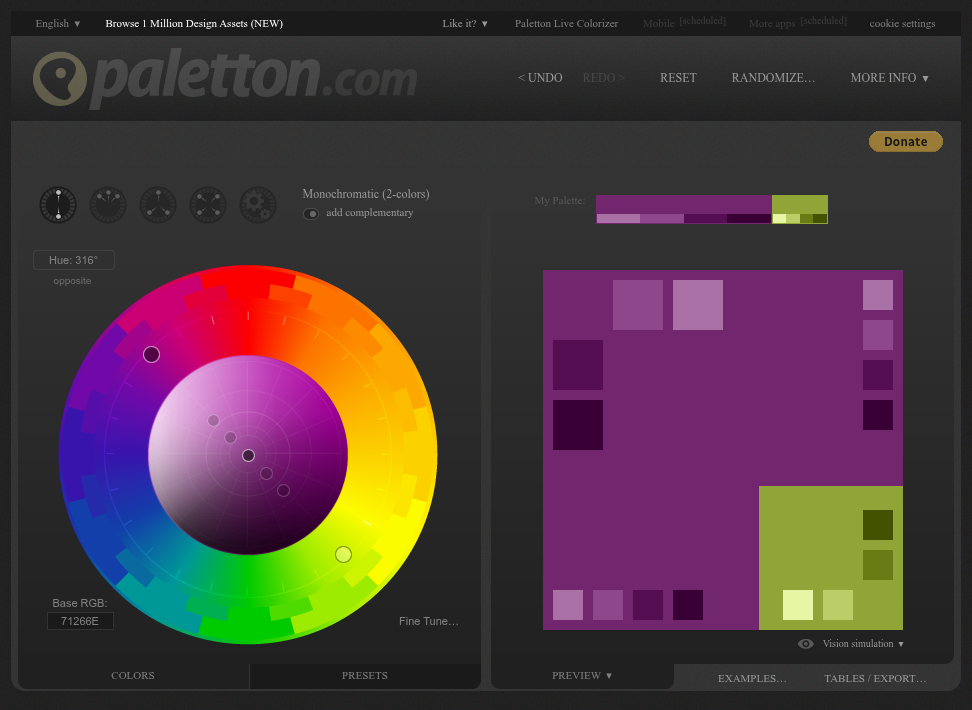Select the Free-style gear scheme icon
This screenshot has height=710, width=972.
[x=258, y=205]
